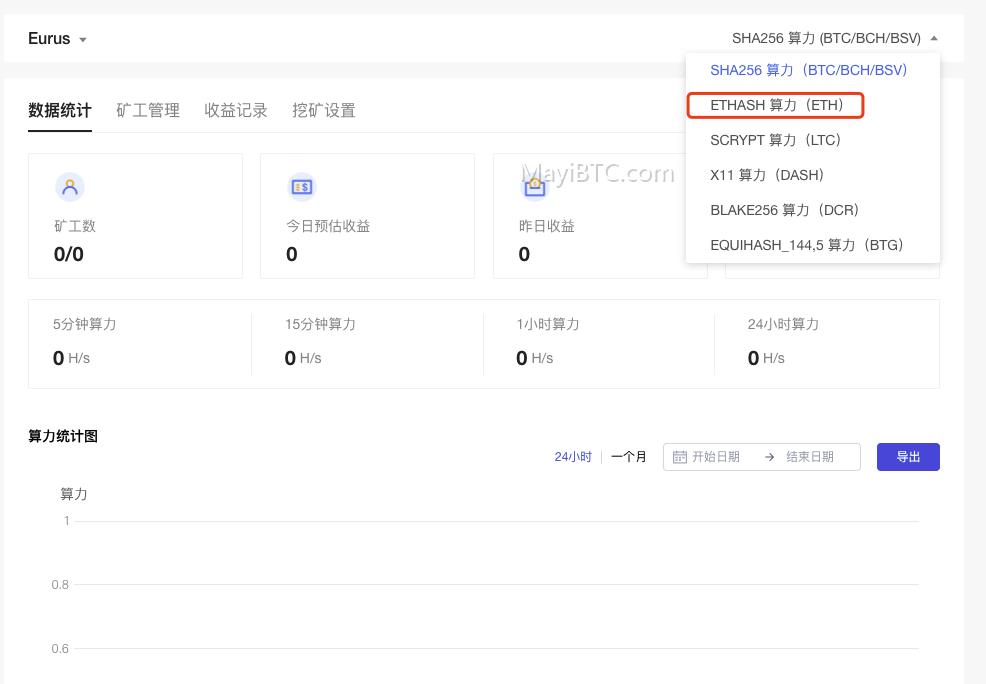Select EQUIHASH_144,5 算力 (BTG) option

[806, 245]
